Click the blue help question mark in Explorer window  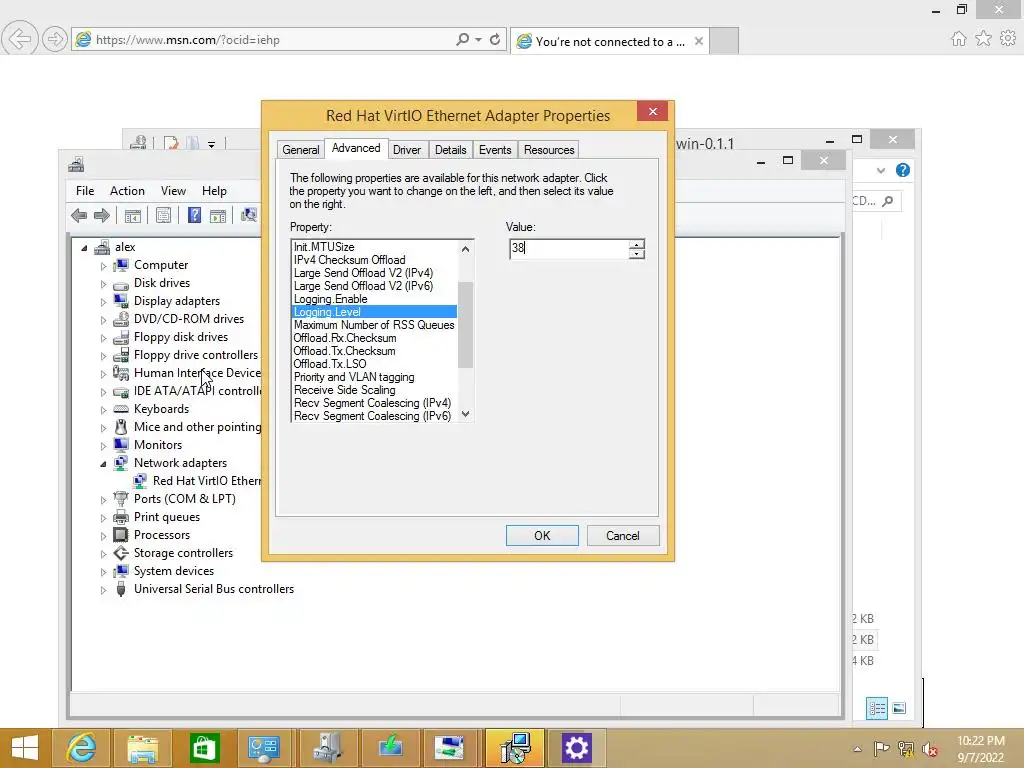tap(903, 170)
